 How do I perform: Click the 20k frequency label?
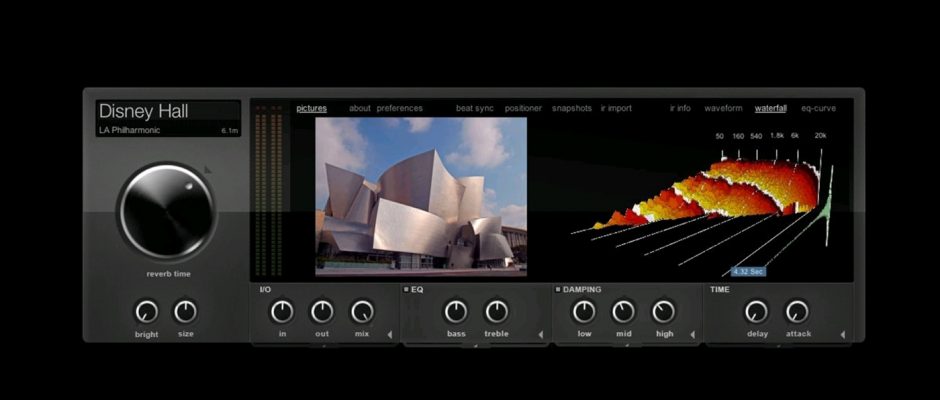coord(820,136)
